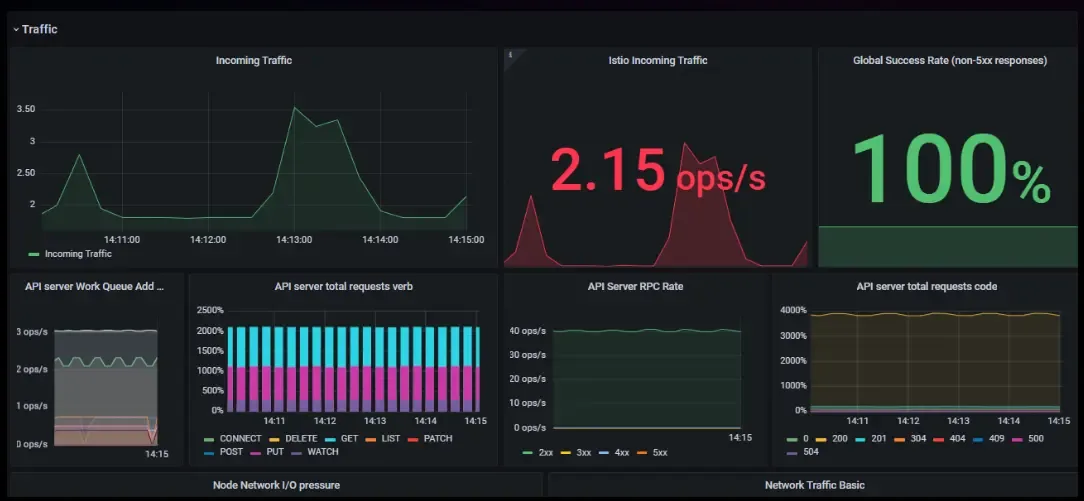
Task: Click the 2.15 ops/s stat value
Action: pyautogui.click(x=657, y=171)
